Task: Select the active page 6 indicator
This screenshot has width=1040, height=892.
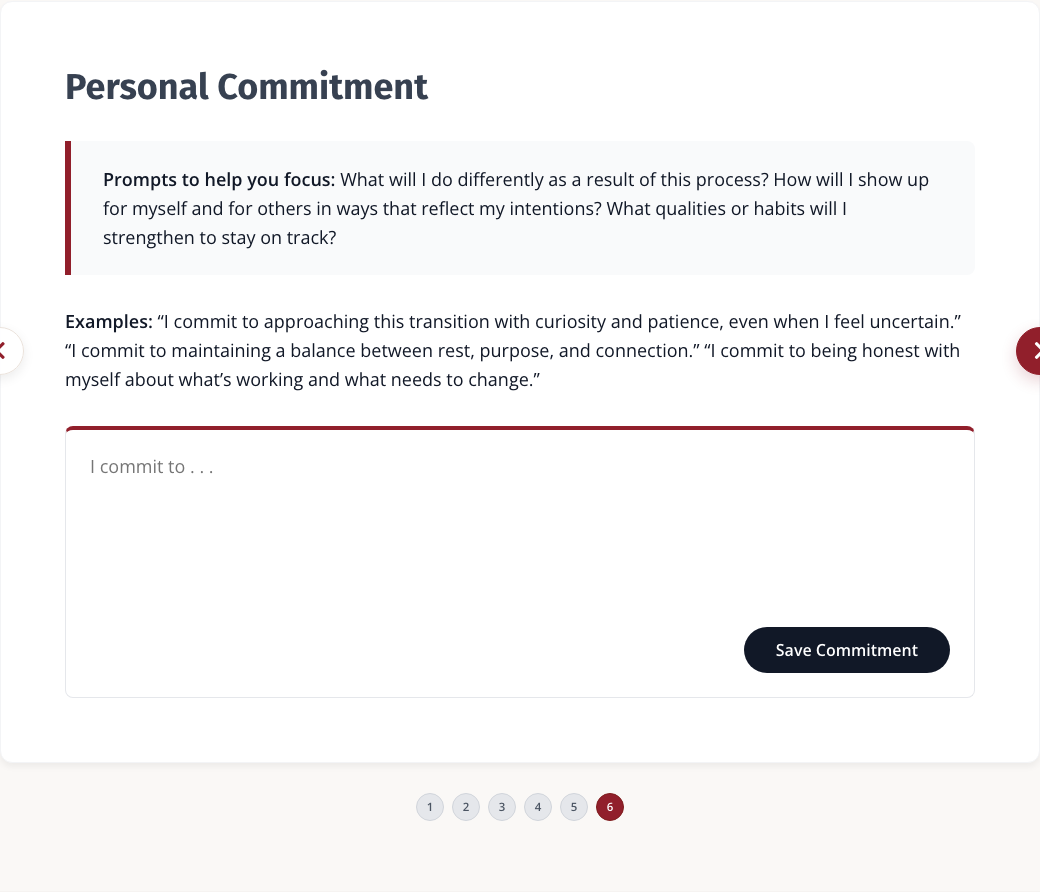Action: pyautogui.click(x=610, y=807)
